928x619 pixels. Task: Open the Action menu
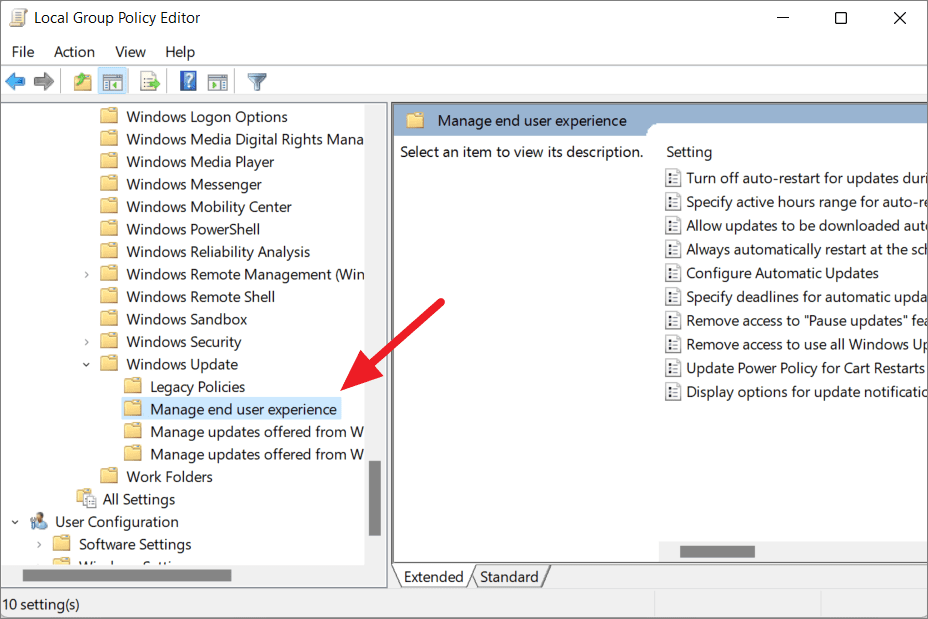(x=75, y=52)
